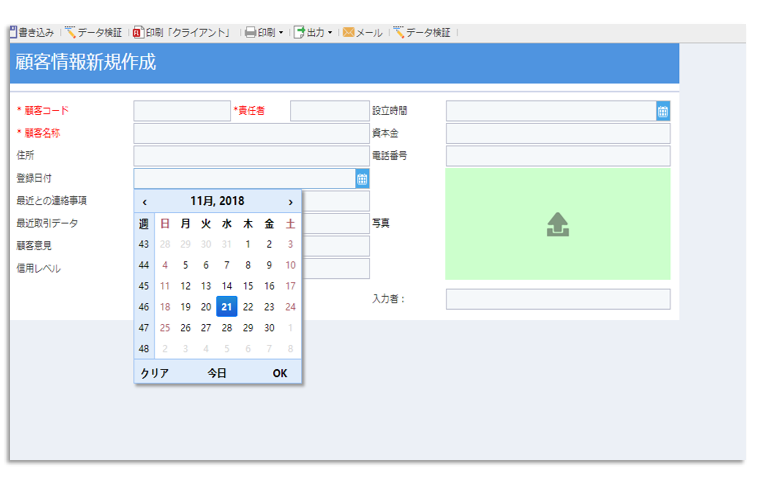
Task: Click 今日 button in calendar
Action: pyautogui.click(x=217, y=373)
